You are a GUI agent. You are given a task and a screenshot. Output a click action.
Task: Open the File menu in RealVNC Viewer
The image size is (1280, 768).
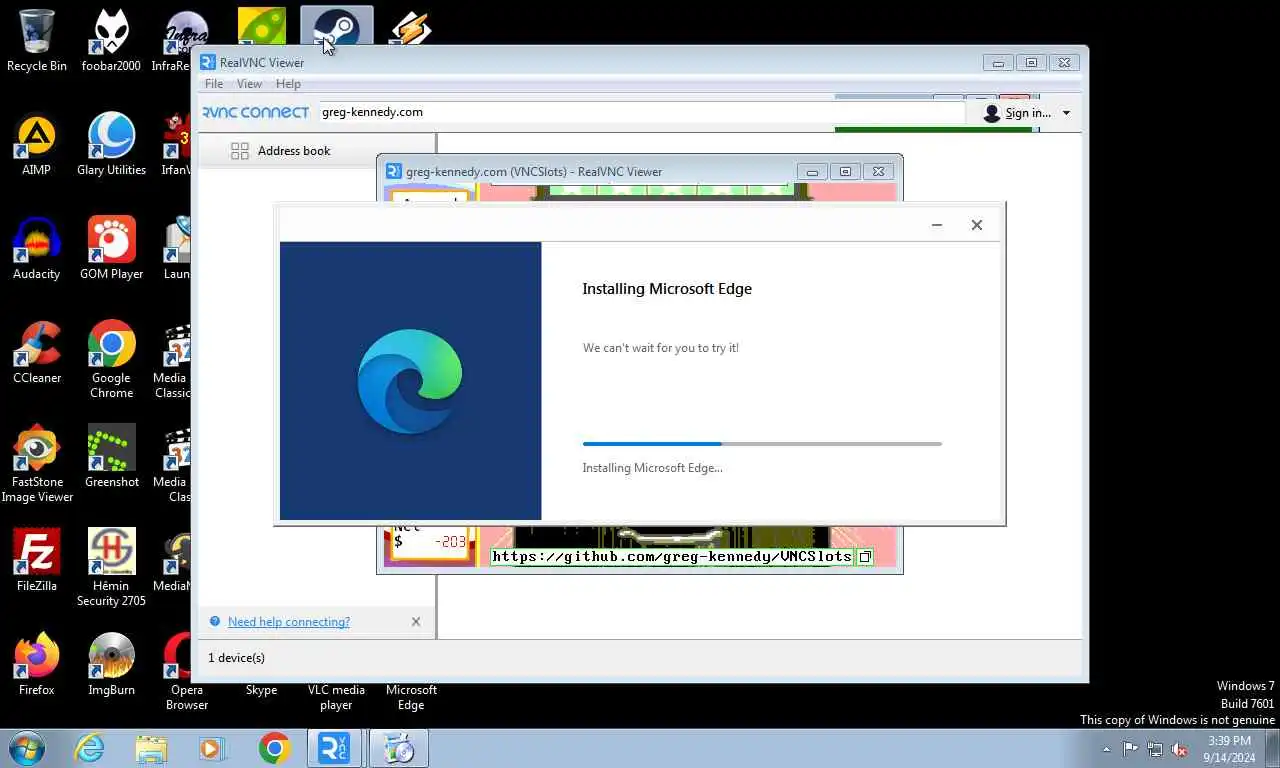(214, 84)
